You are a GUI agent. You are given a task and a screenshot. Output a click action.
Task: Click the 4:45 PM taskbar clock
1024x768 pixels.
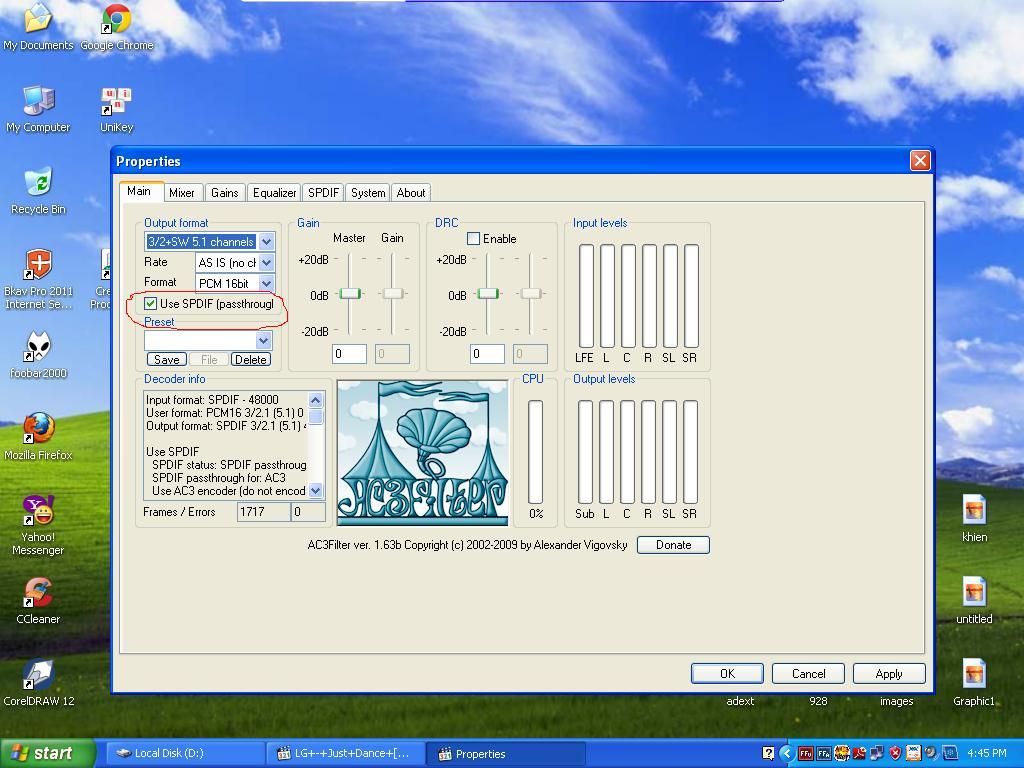987,753
